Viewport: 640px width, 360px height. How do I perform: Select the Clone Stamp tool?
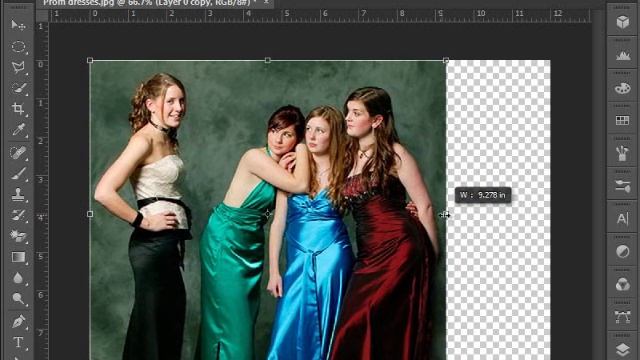(x=18, y=195)
